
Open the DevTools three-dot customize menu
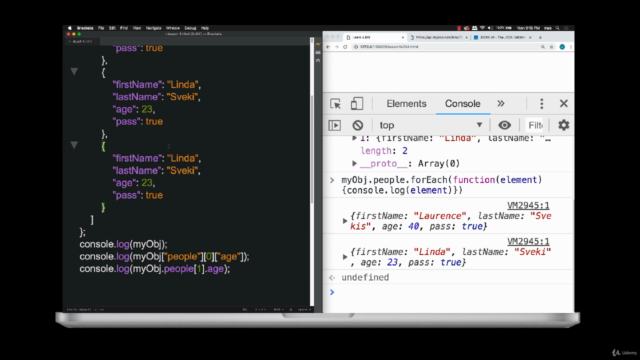542,104
